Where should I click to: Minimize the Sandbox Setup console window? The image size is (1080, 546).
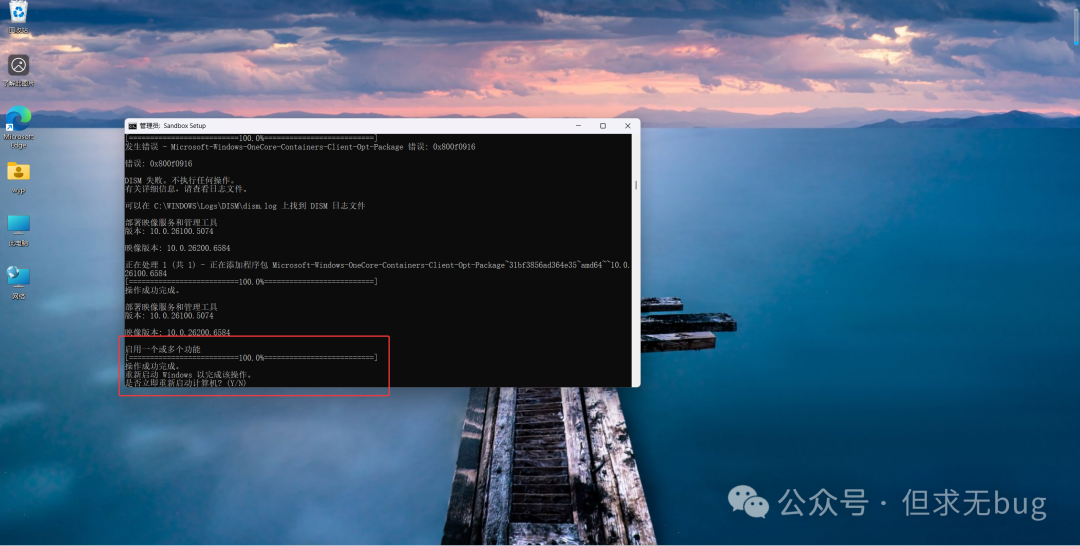tap(576, 126)
